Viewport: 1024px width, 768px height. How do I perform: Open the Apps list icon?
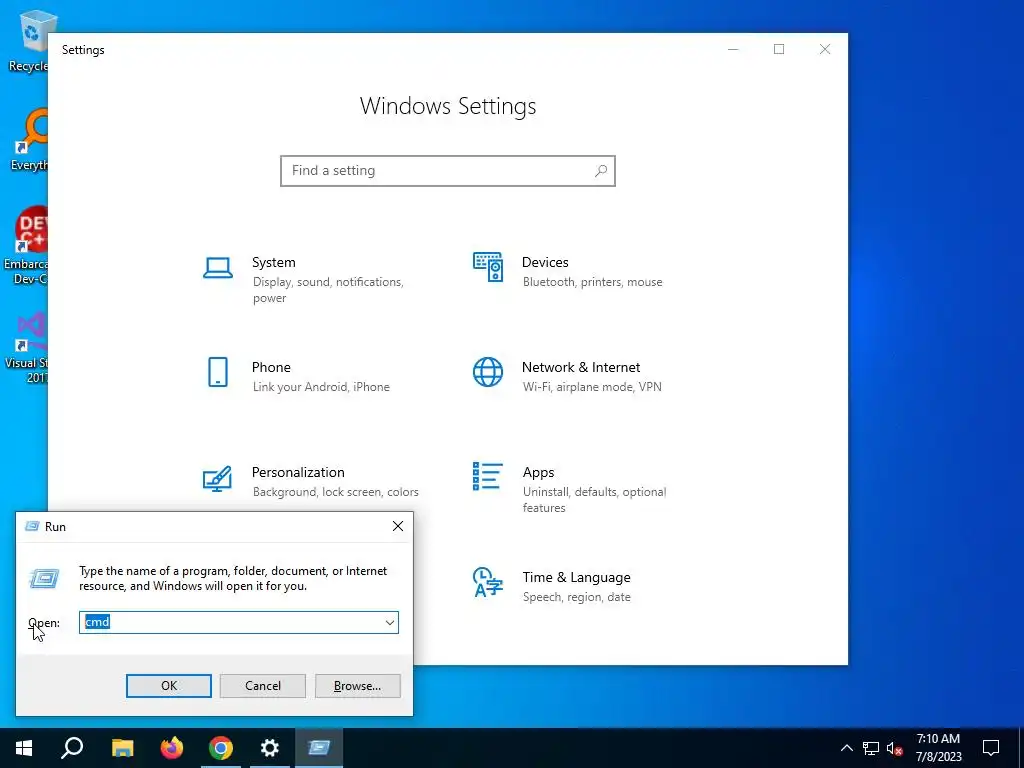(x=488, y=476)
